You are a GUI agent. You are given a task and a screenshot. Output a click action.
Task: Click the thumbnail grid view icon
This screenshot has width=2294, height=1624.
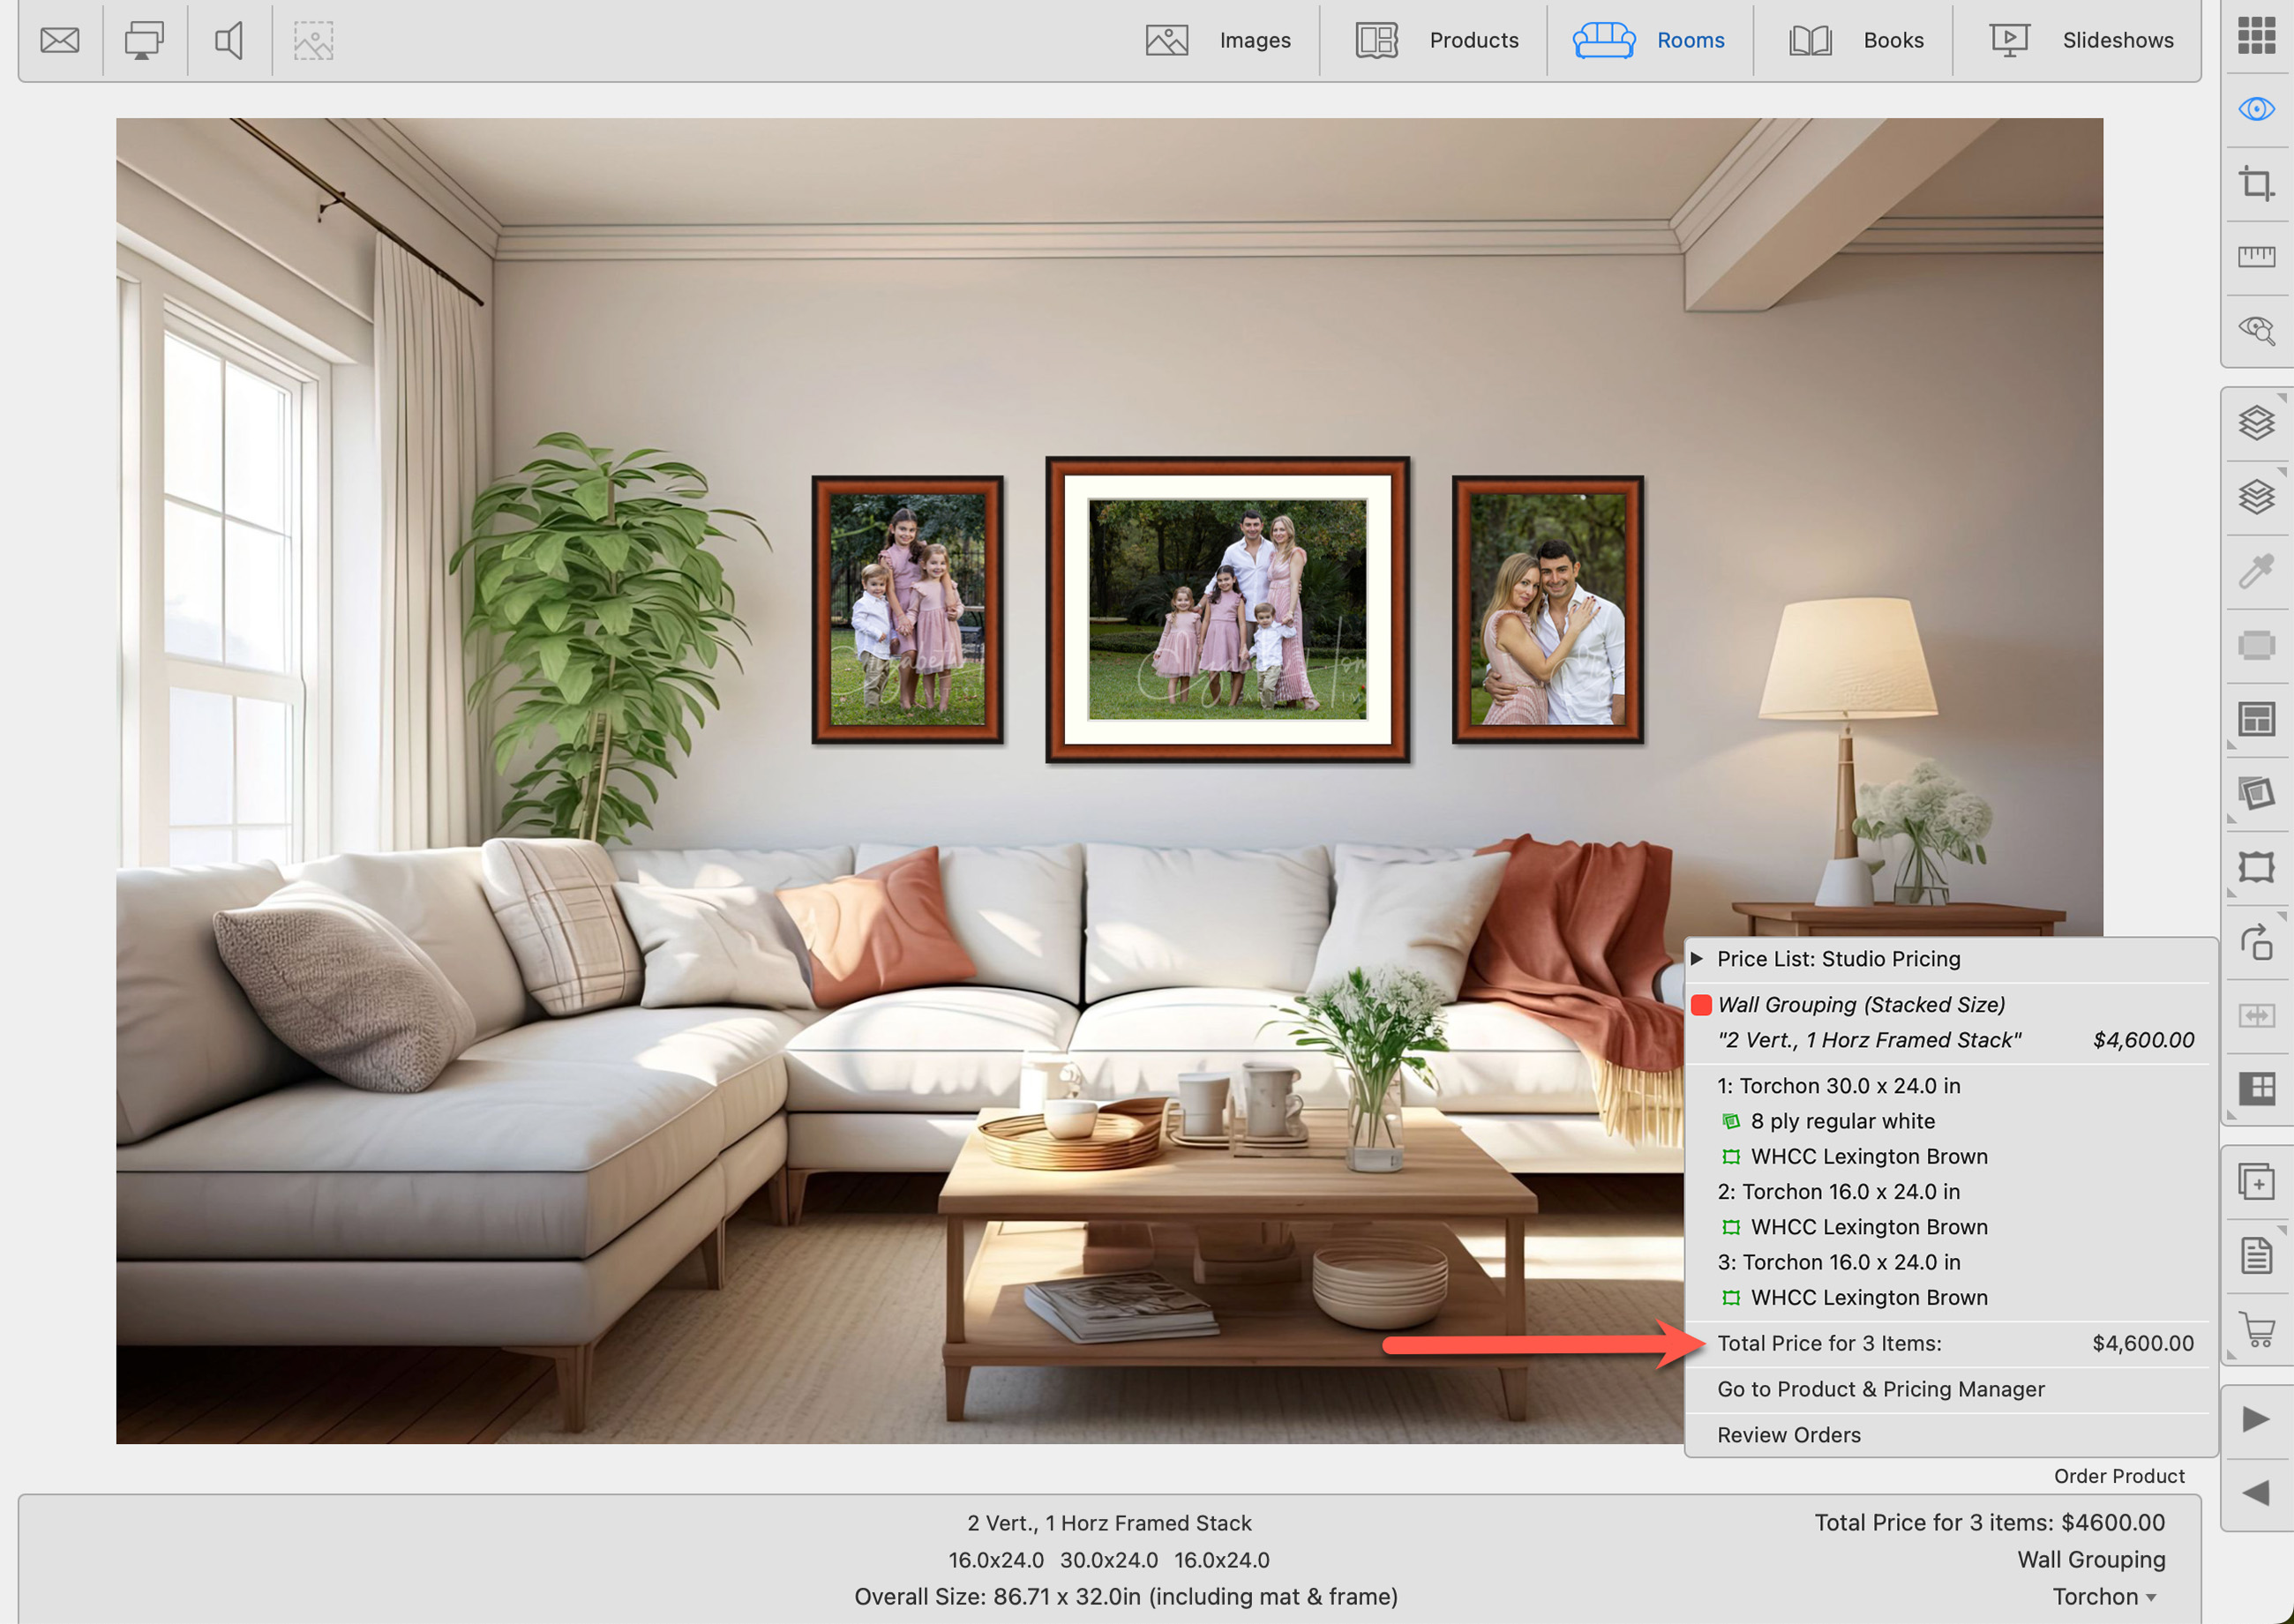(x=2256, y=35)
